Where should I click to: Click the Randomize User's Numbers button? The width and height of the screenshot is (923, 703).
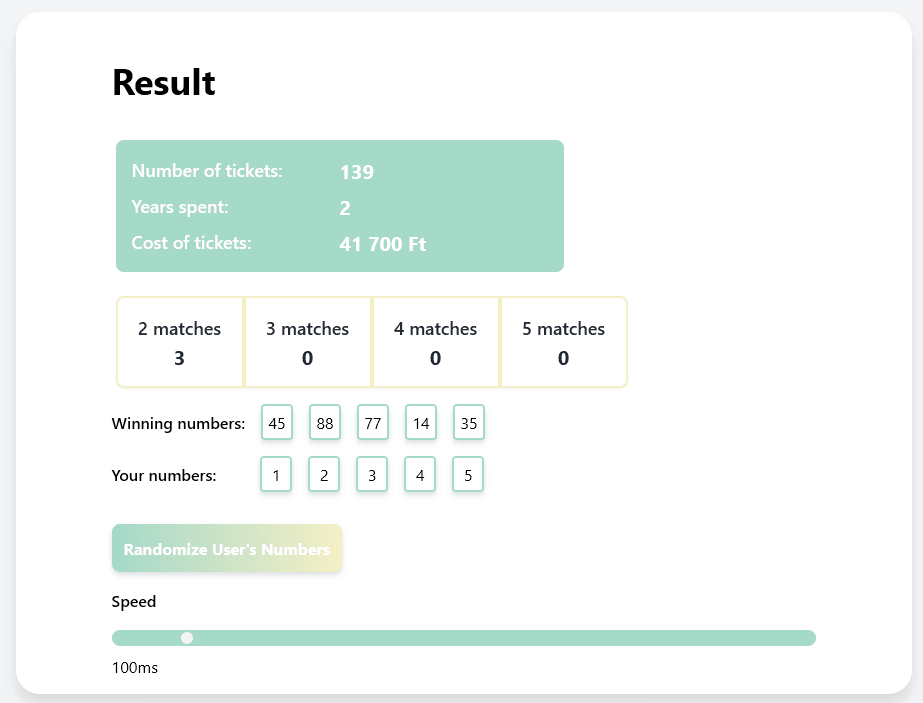[x=227, y=548]
